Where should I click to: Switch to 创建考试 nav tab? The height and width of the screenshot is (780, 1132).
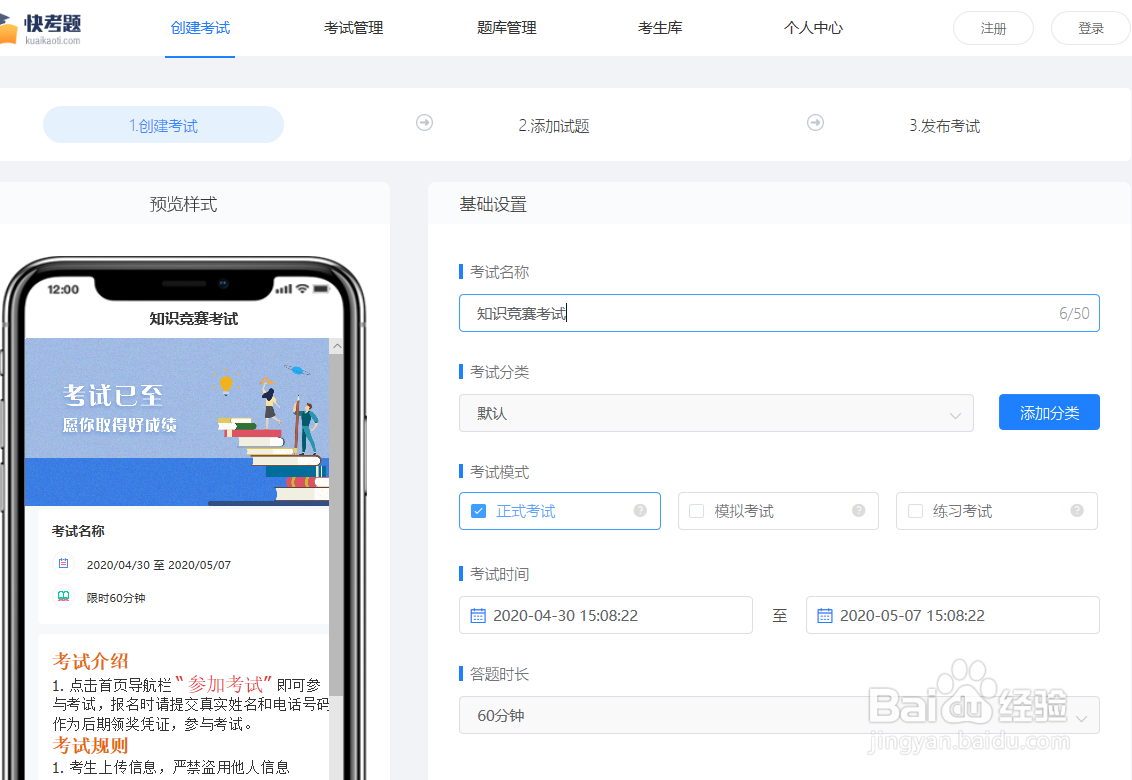[200, 28]
